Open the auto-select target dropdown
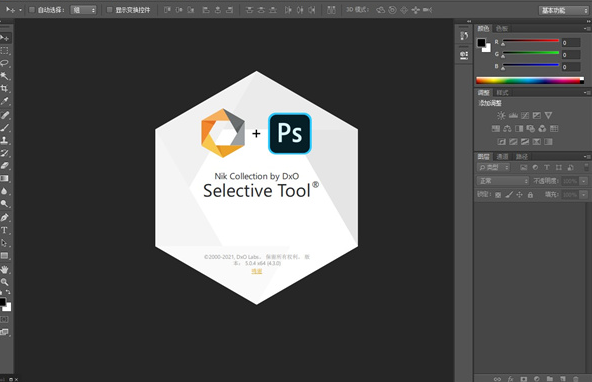Viewport: 592px width, 382px height. tap(83, 10)
